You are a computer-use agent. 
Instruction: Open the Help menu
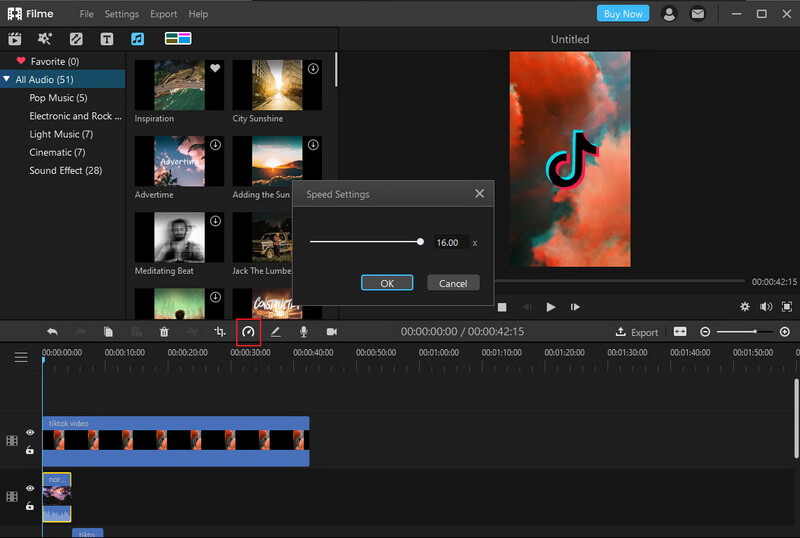click(x=198, y=14)
